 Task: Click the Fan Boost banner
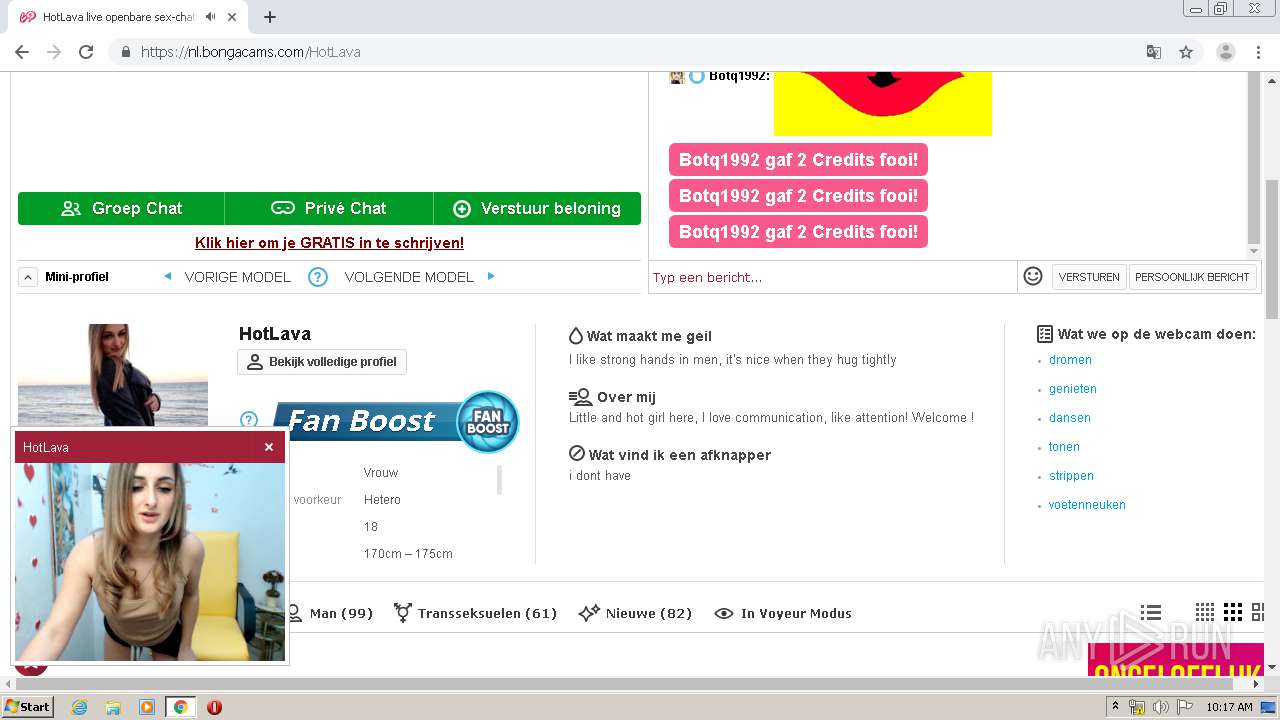pyautogui.click(x=395, y=420)
